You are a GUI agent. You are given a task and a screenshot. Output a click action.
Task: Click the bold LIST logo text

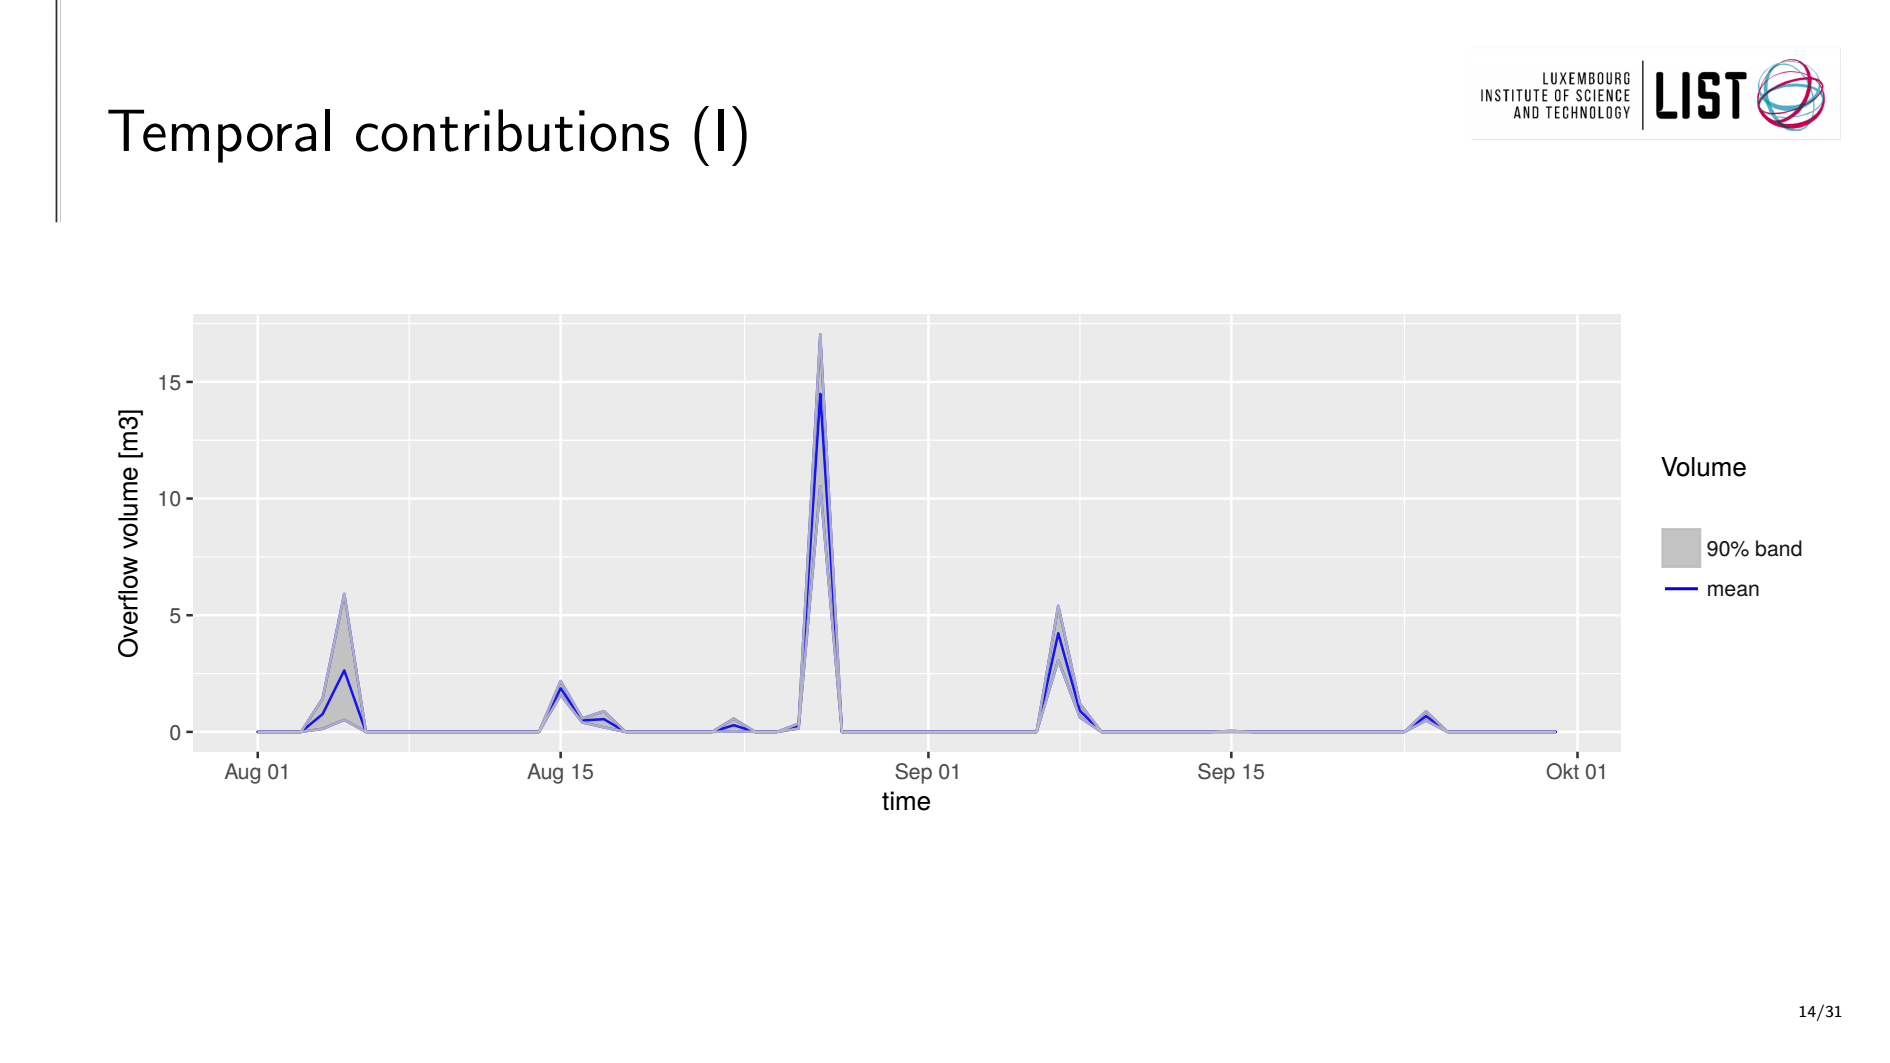click(x=1701, y=96)
